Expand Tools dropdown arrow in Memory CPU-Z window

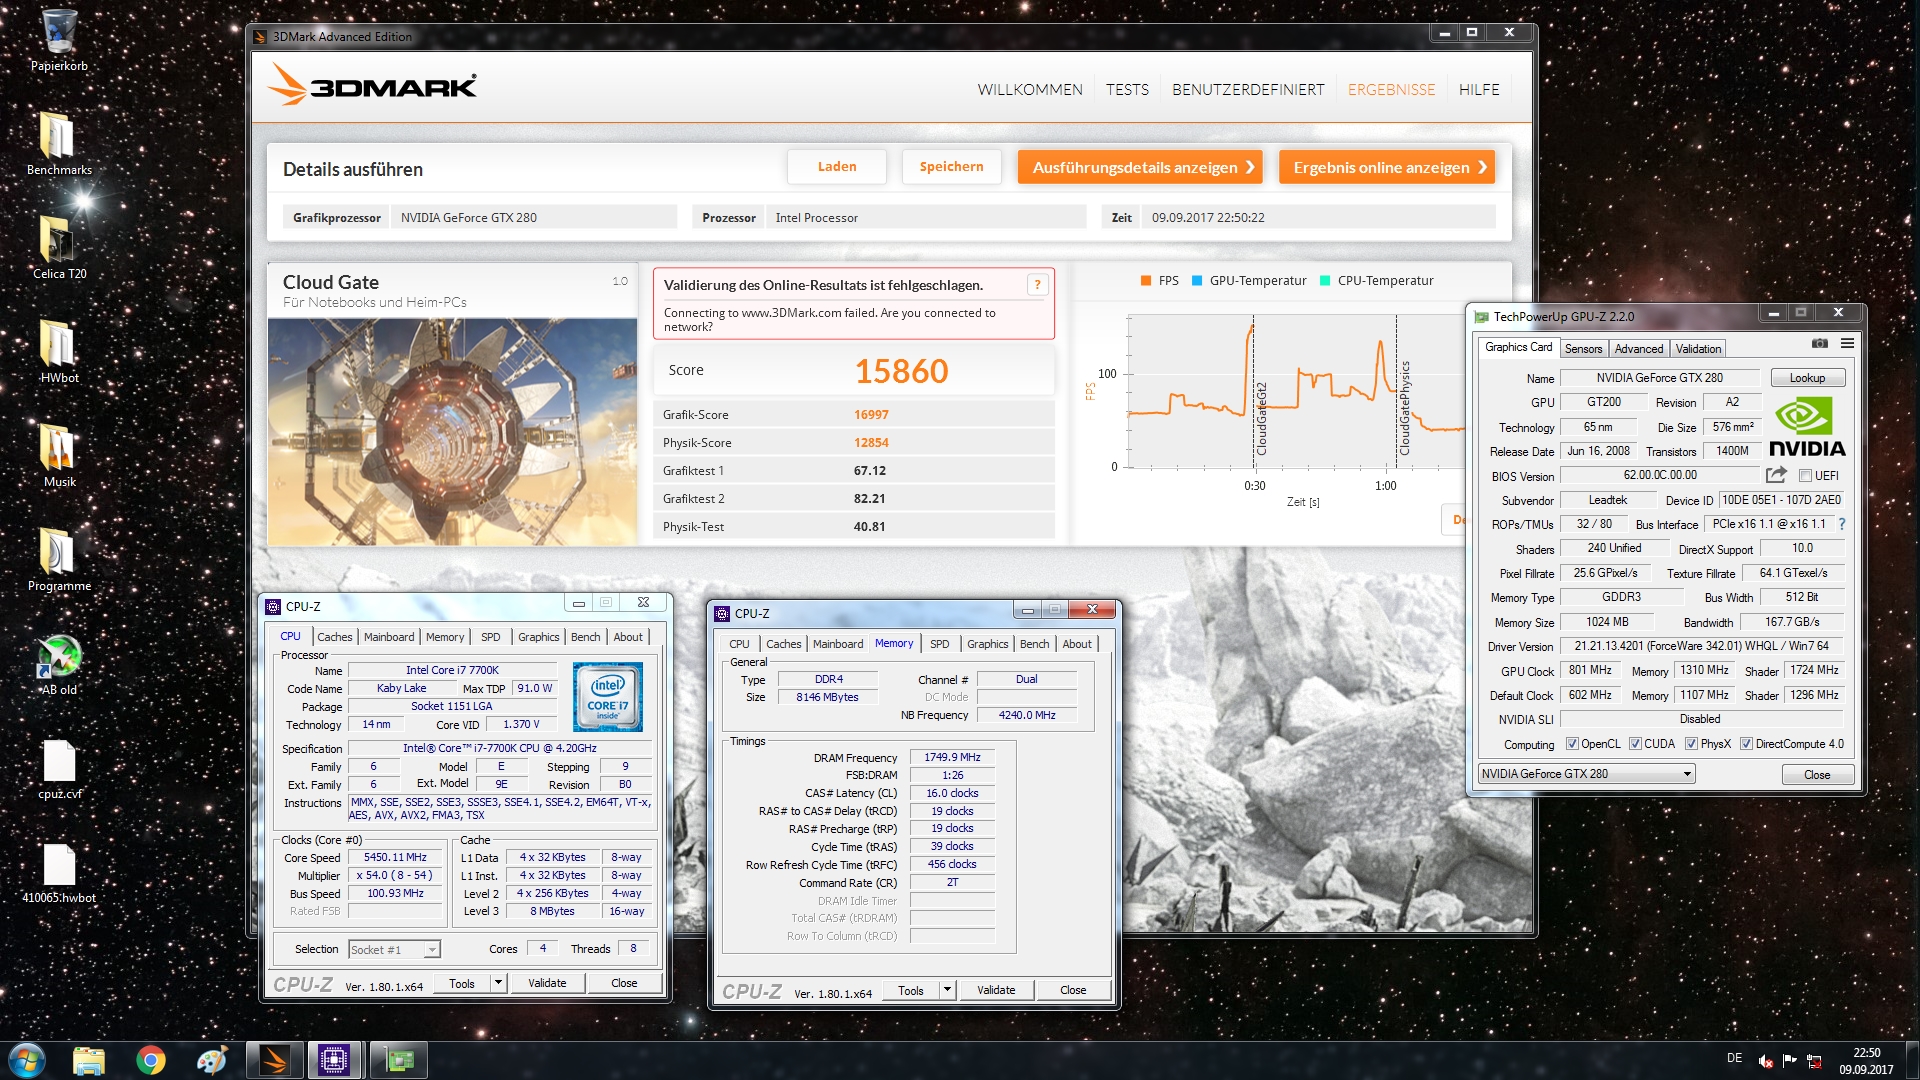click(x=947, y=990)
